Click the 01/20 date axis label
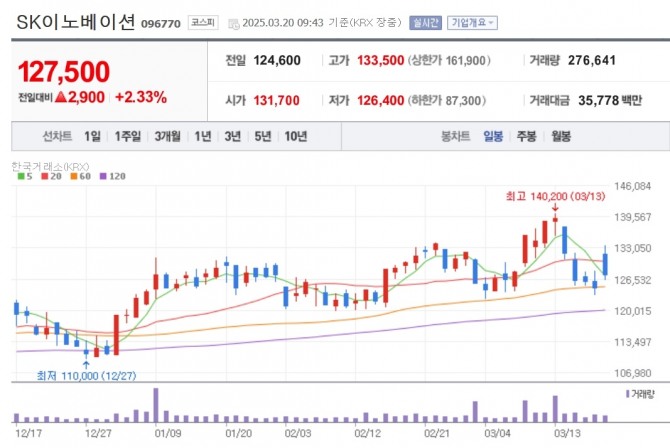This screenshot has height=448, width=670. pos(238,433)
